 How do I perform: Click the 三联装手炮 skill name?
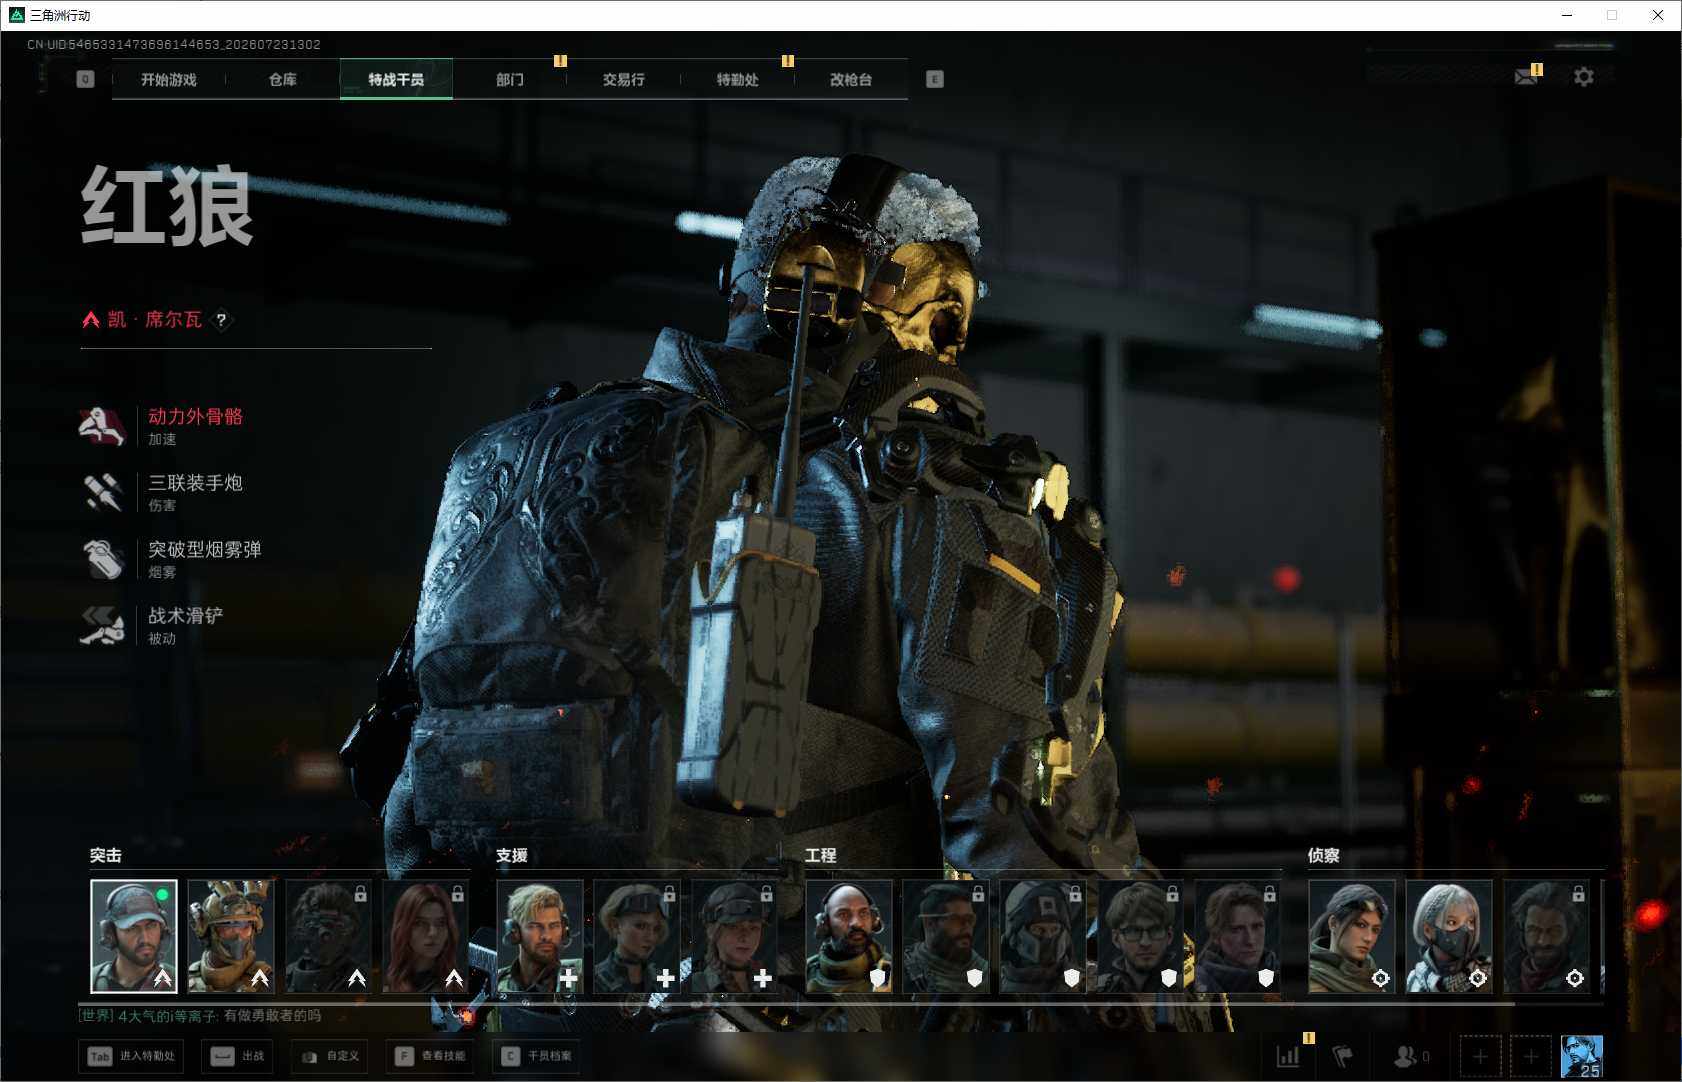tap(196, 483)
